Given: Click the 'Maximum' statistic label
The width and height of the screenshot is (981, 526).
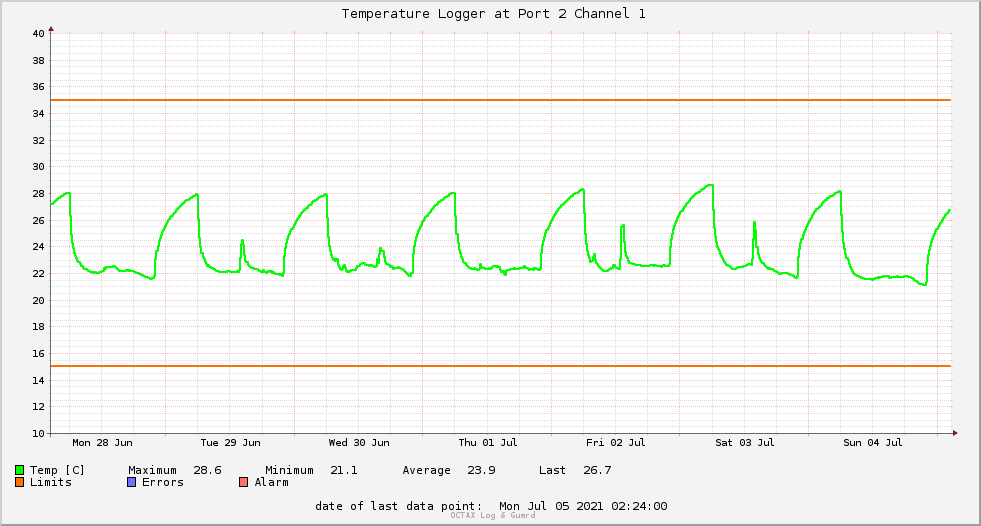Looking at the screenshot, I should tap(152, 470).
